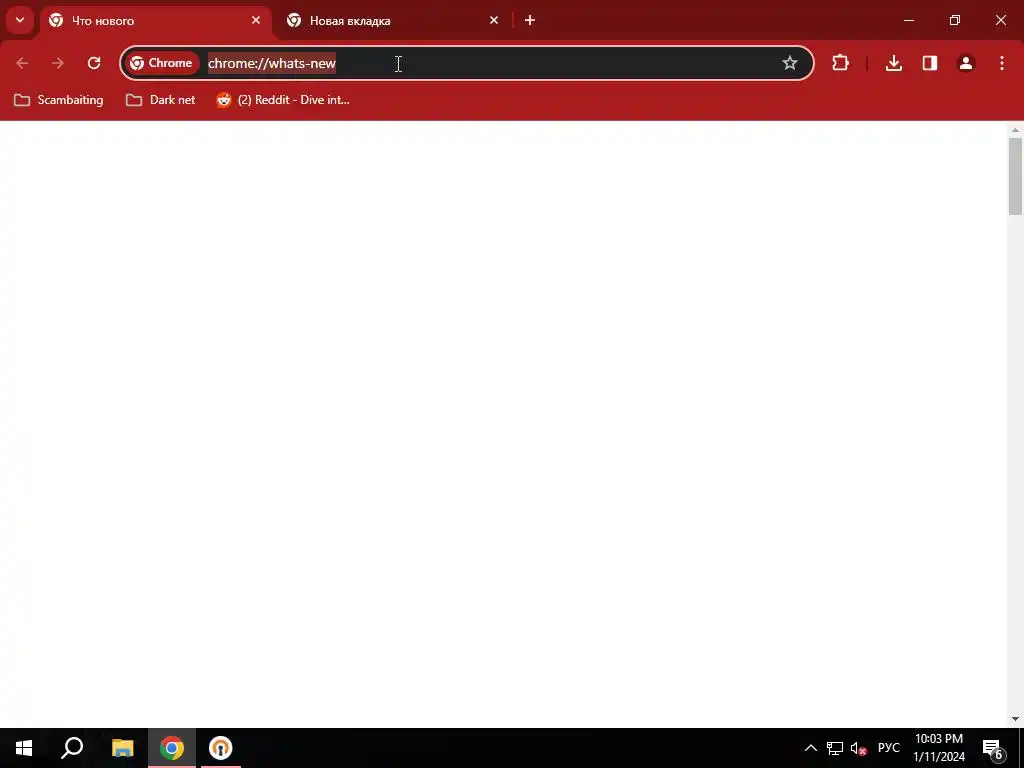Open File Explorer from taskbar
Screen dimensions: 1024x768
pyautogui.click(x=122, y=748)
